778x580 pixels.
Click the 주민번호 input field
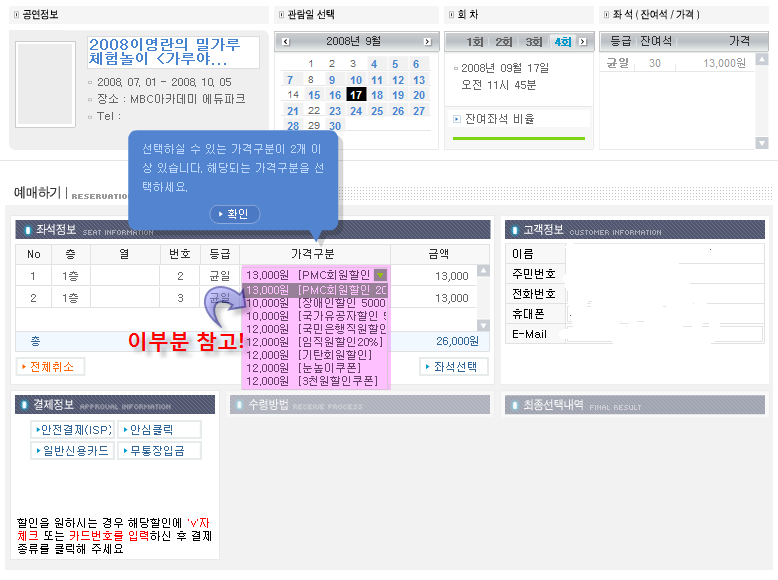[x=664, y=273]
